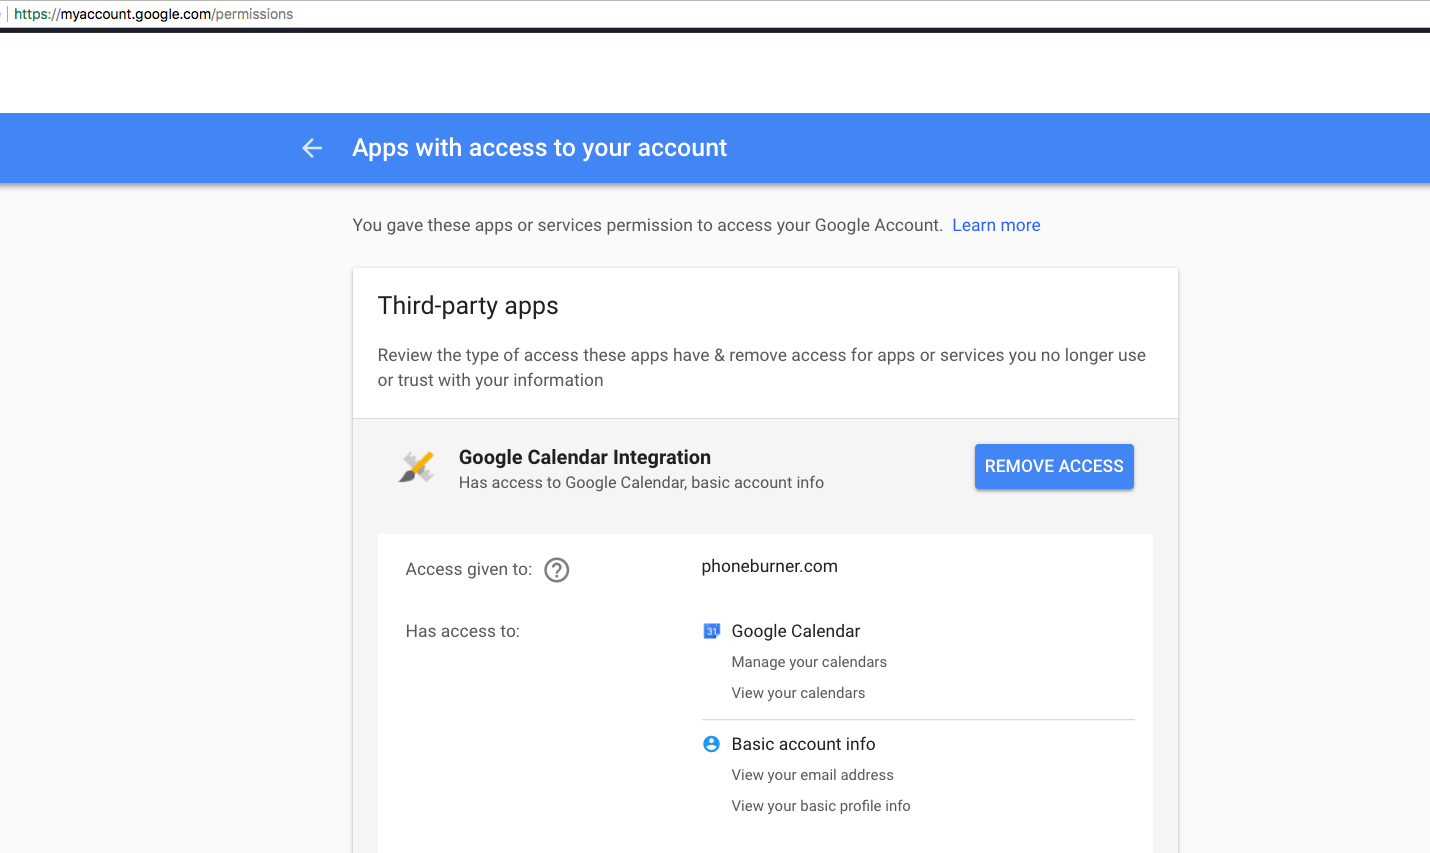
Task: Click the address bar URL
Action: point(153,14)
